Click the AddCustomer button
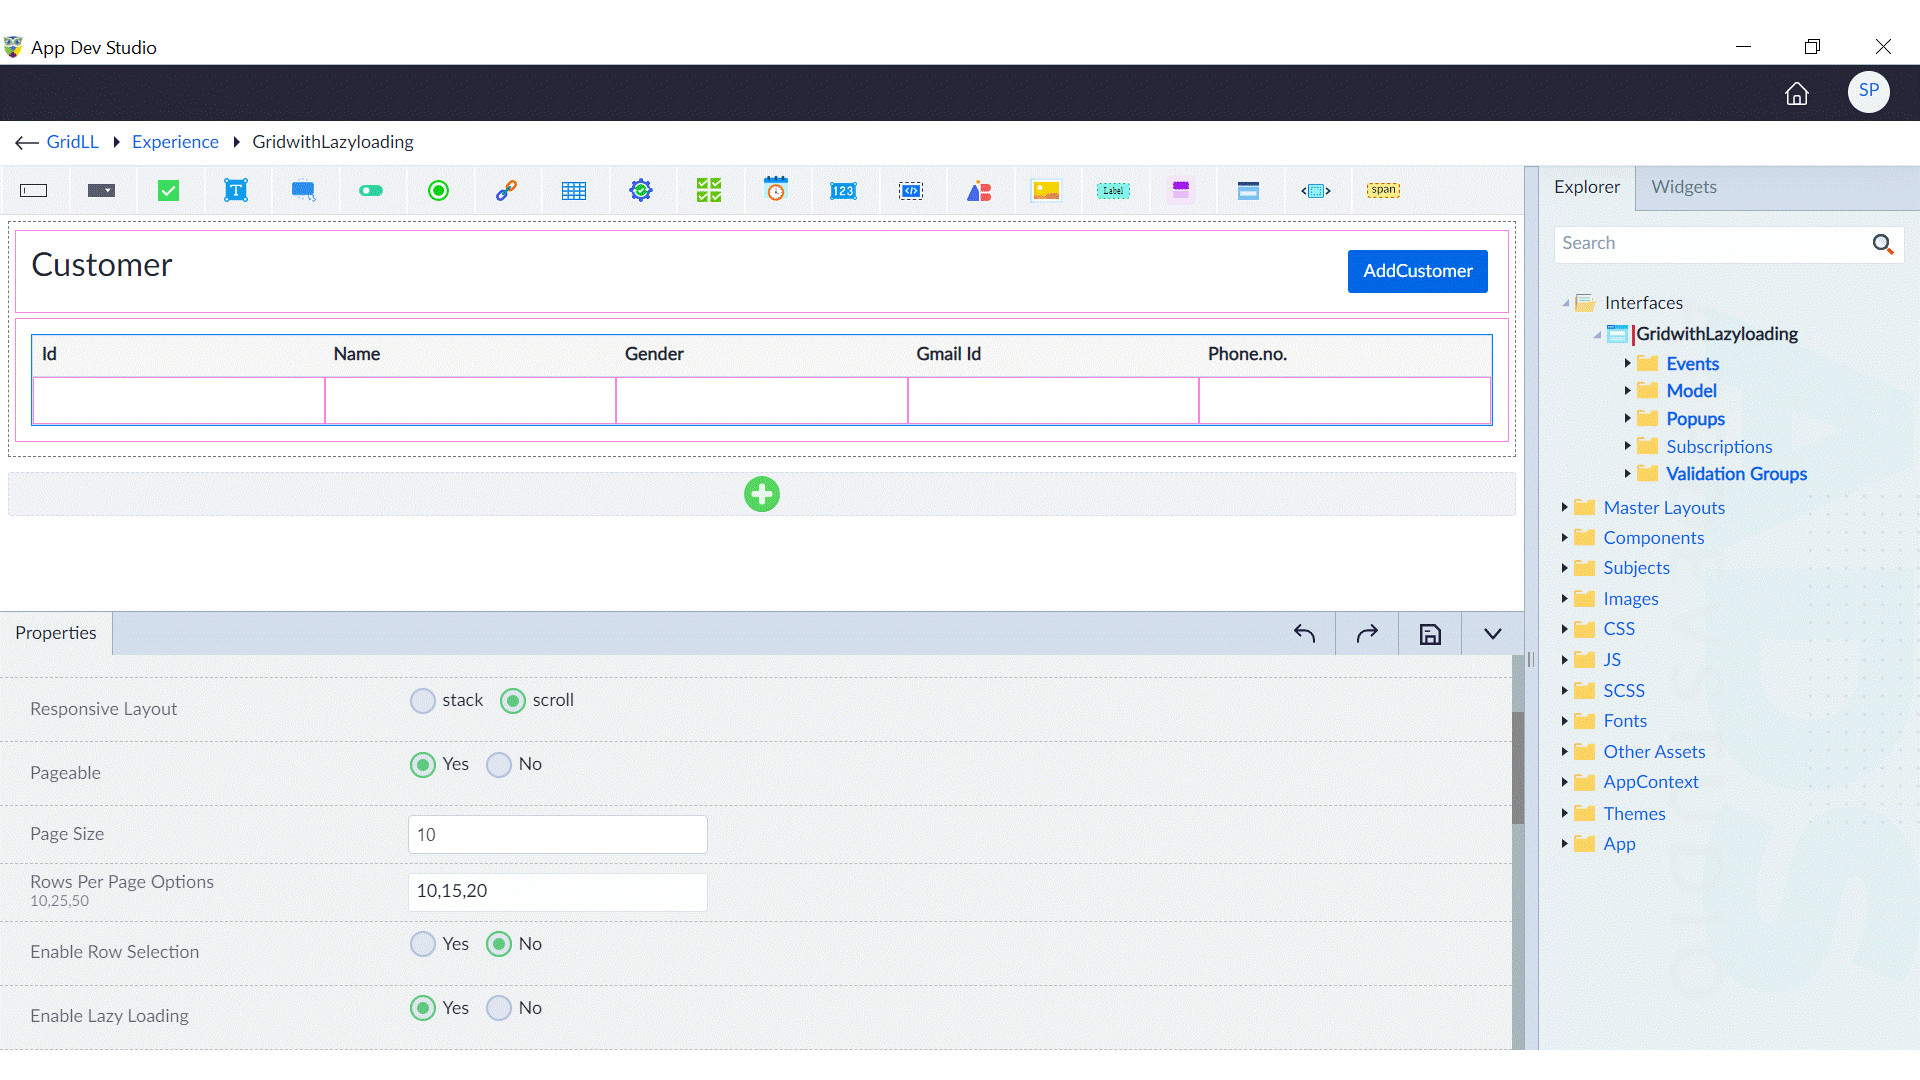This screenshot has width=1920, height=1080. (x=1417, y=271)
